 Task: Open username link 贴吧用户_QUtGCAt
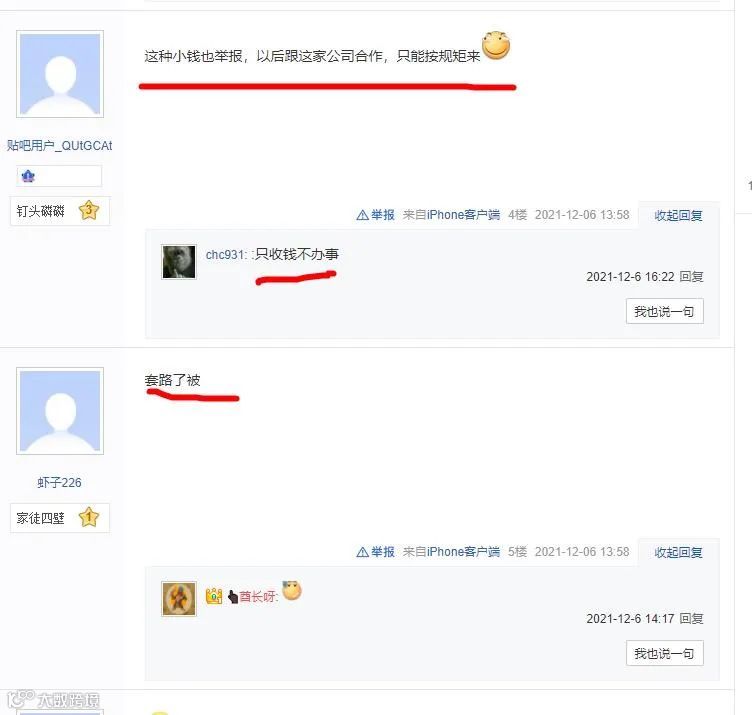[59, 145]
